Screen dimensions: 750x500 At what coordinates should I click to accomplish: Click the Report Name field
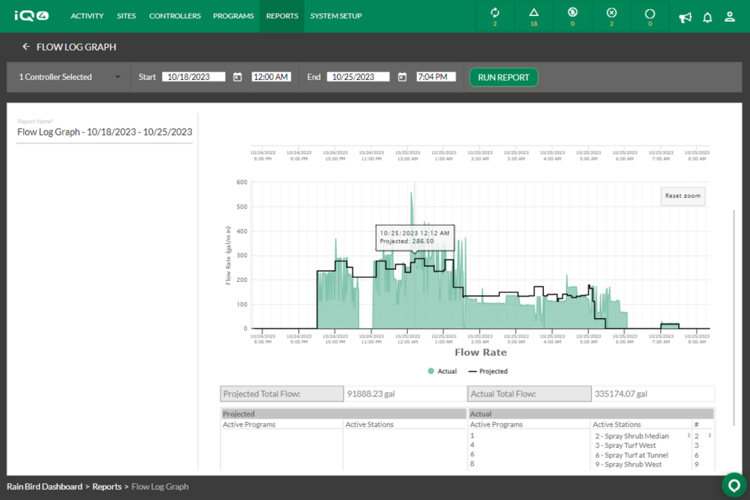[x=105, y=132]
